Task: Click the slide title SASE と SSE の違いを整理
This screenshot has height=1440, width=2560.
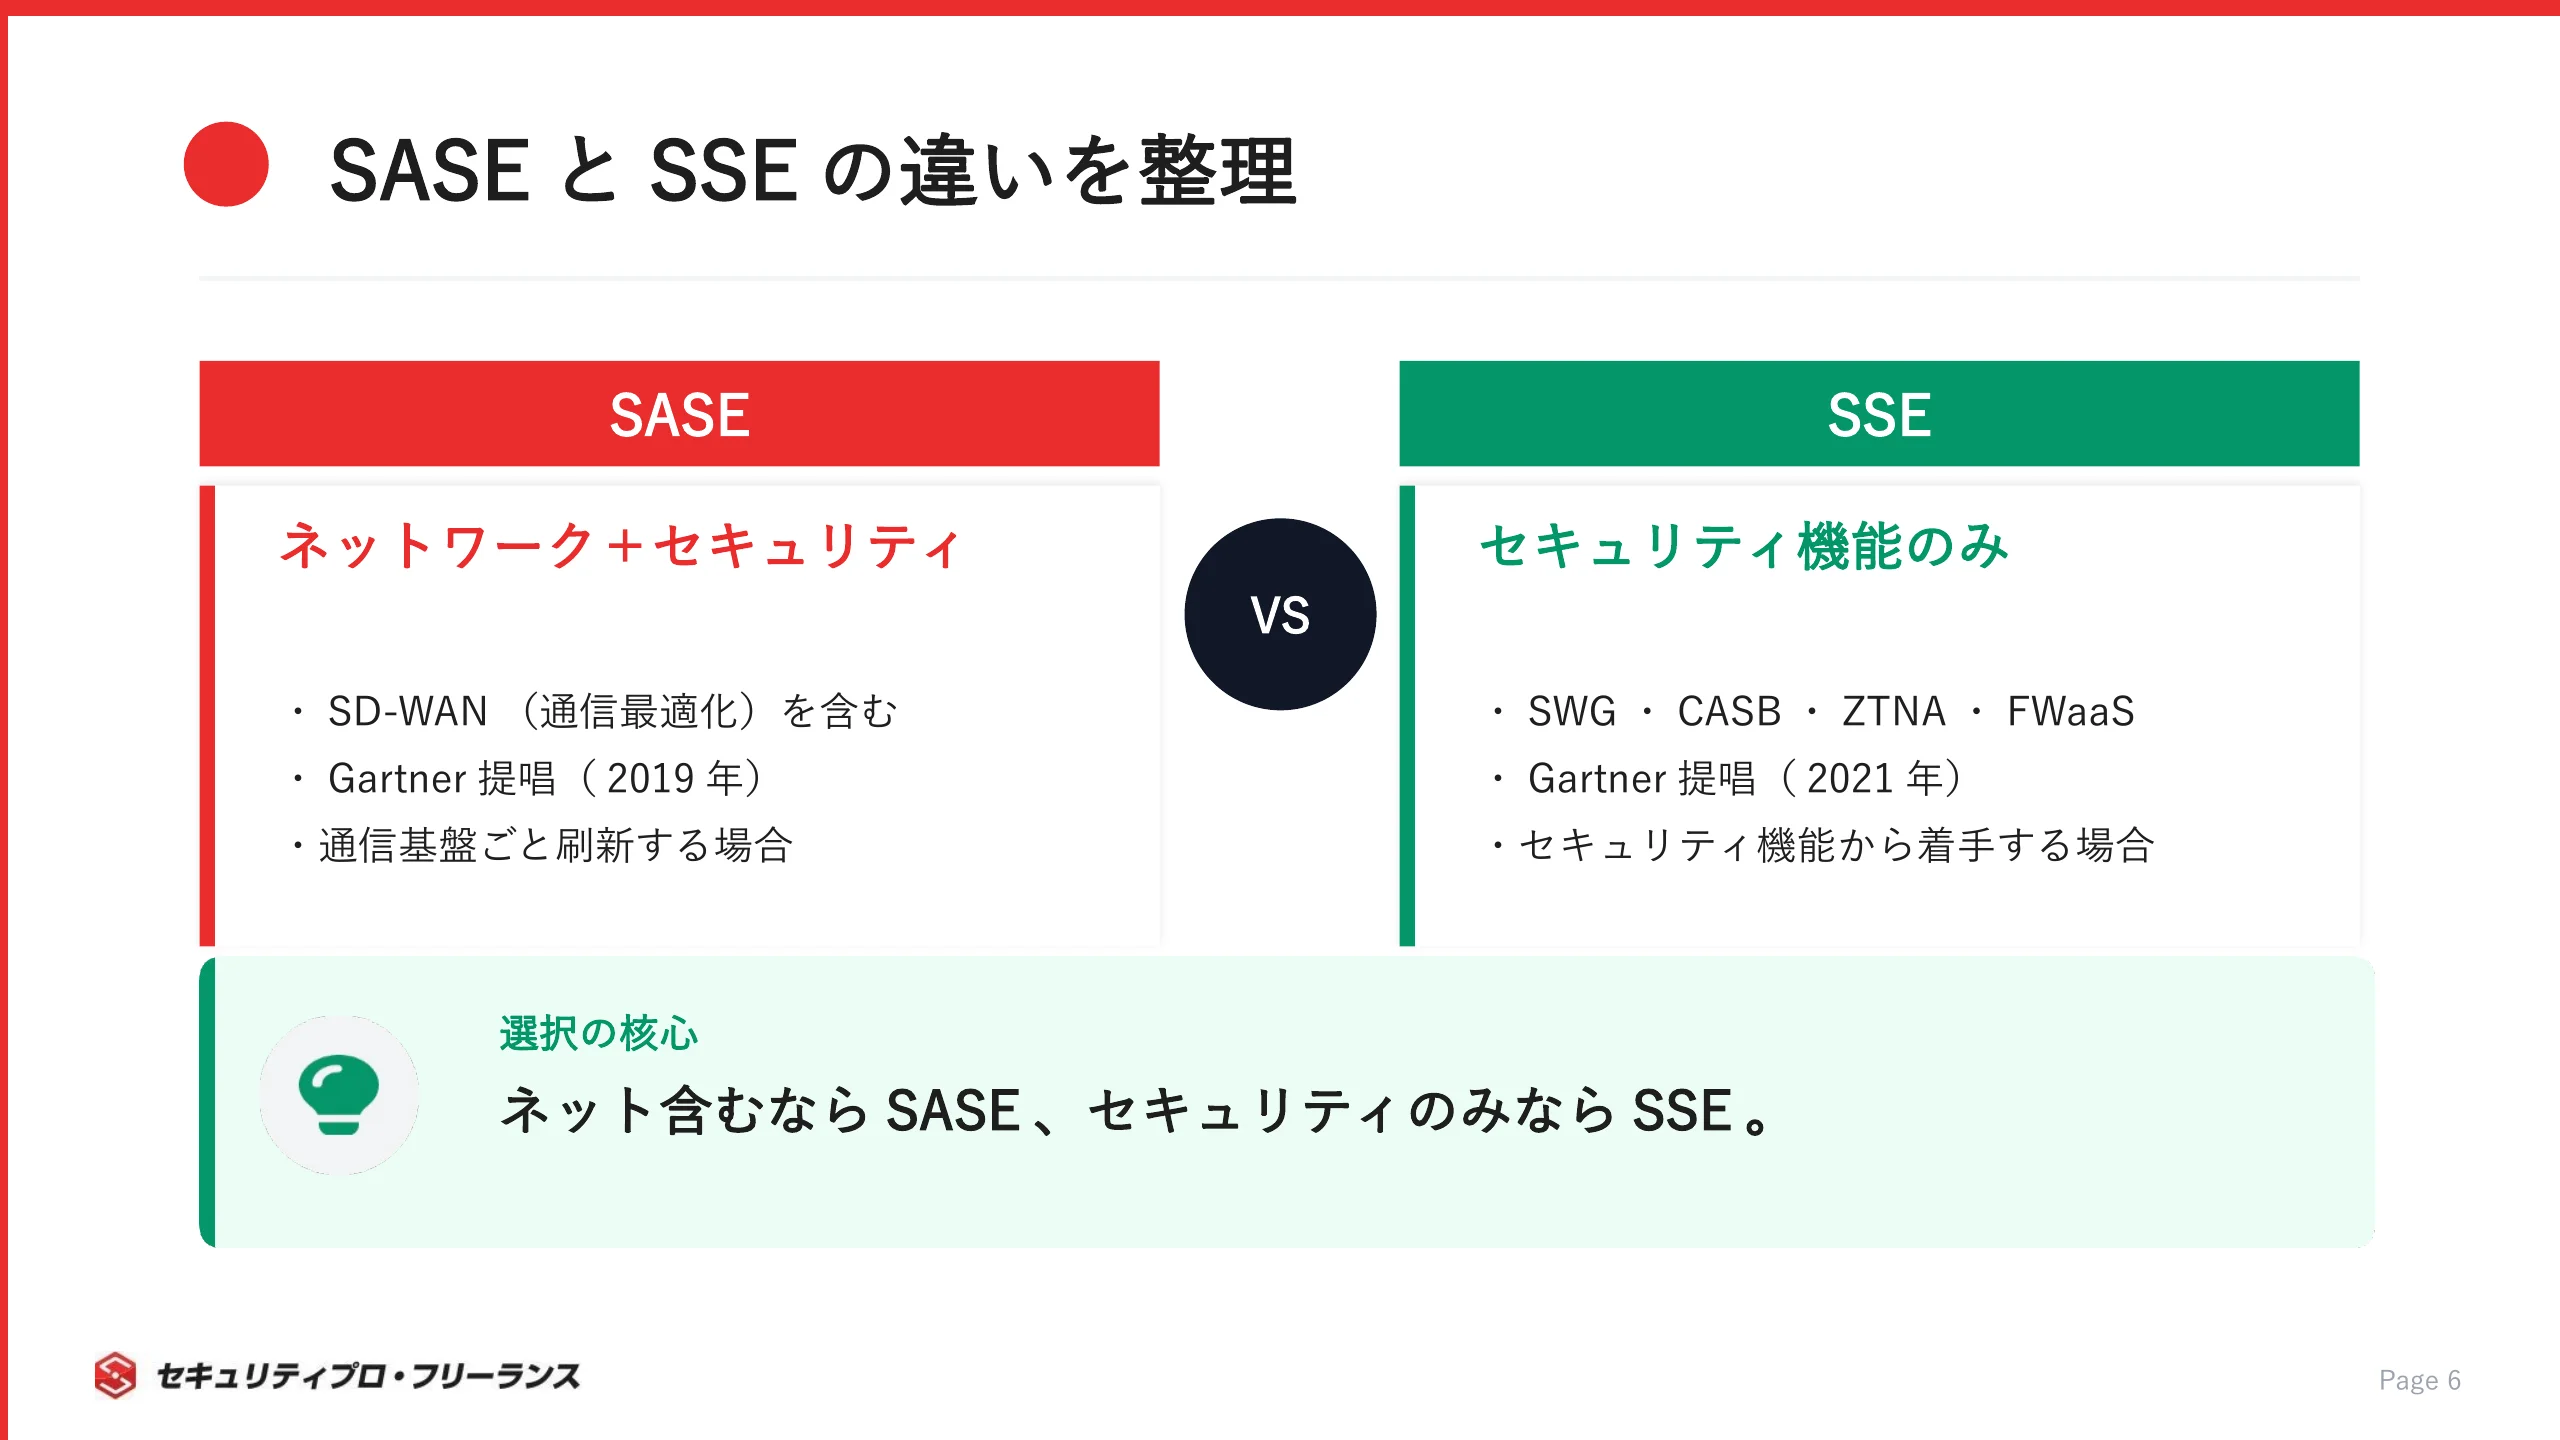Action: [x=813, y=171]
